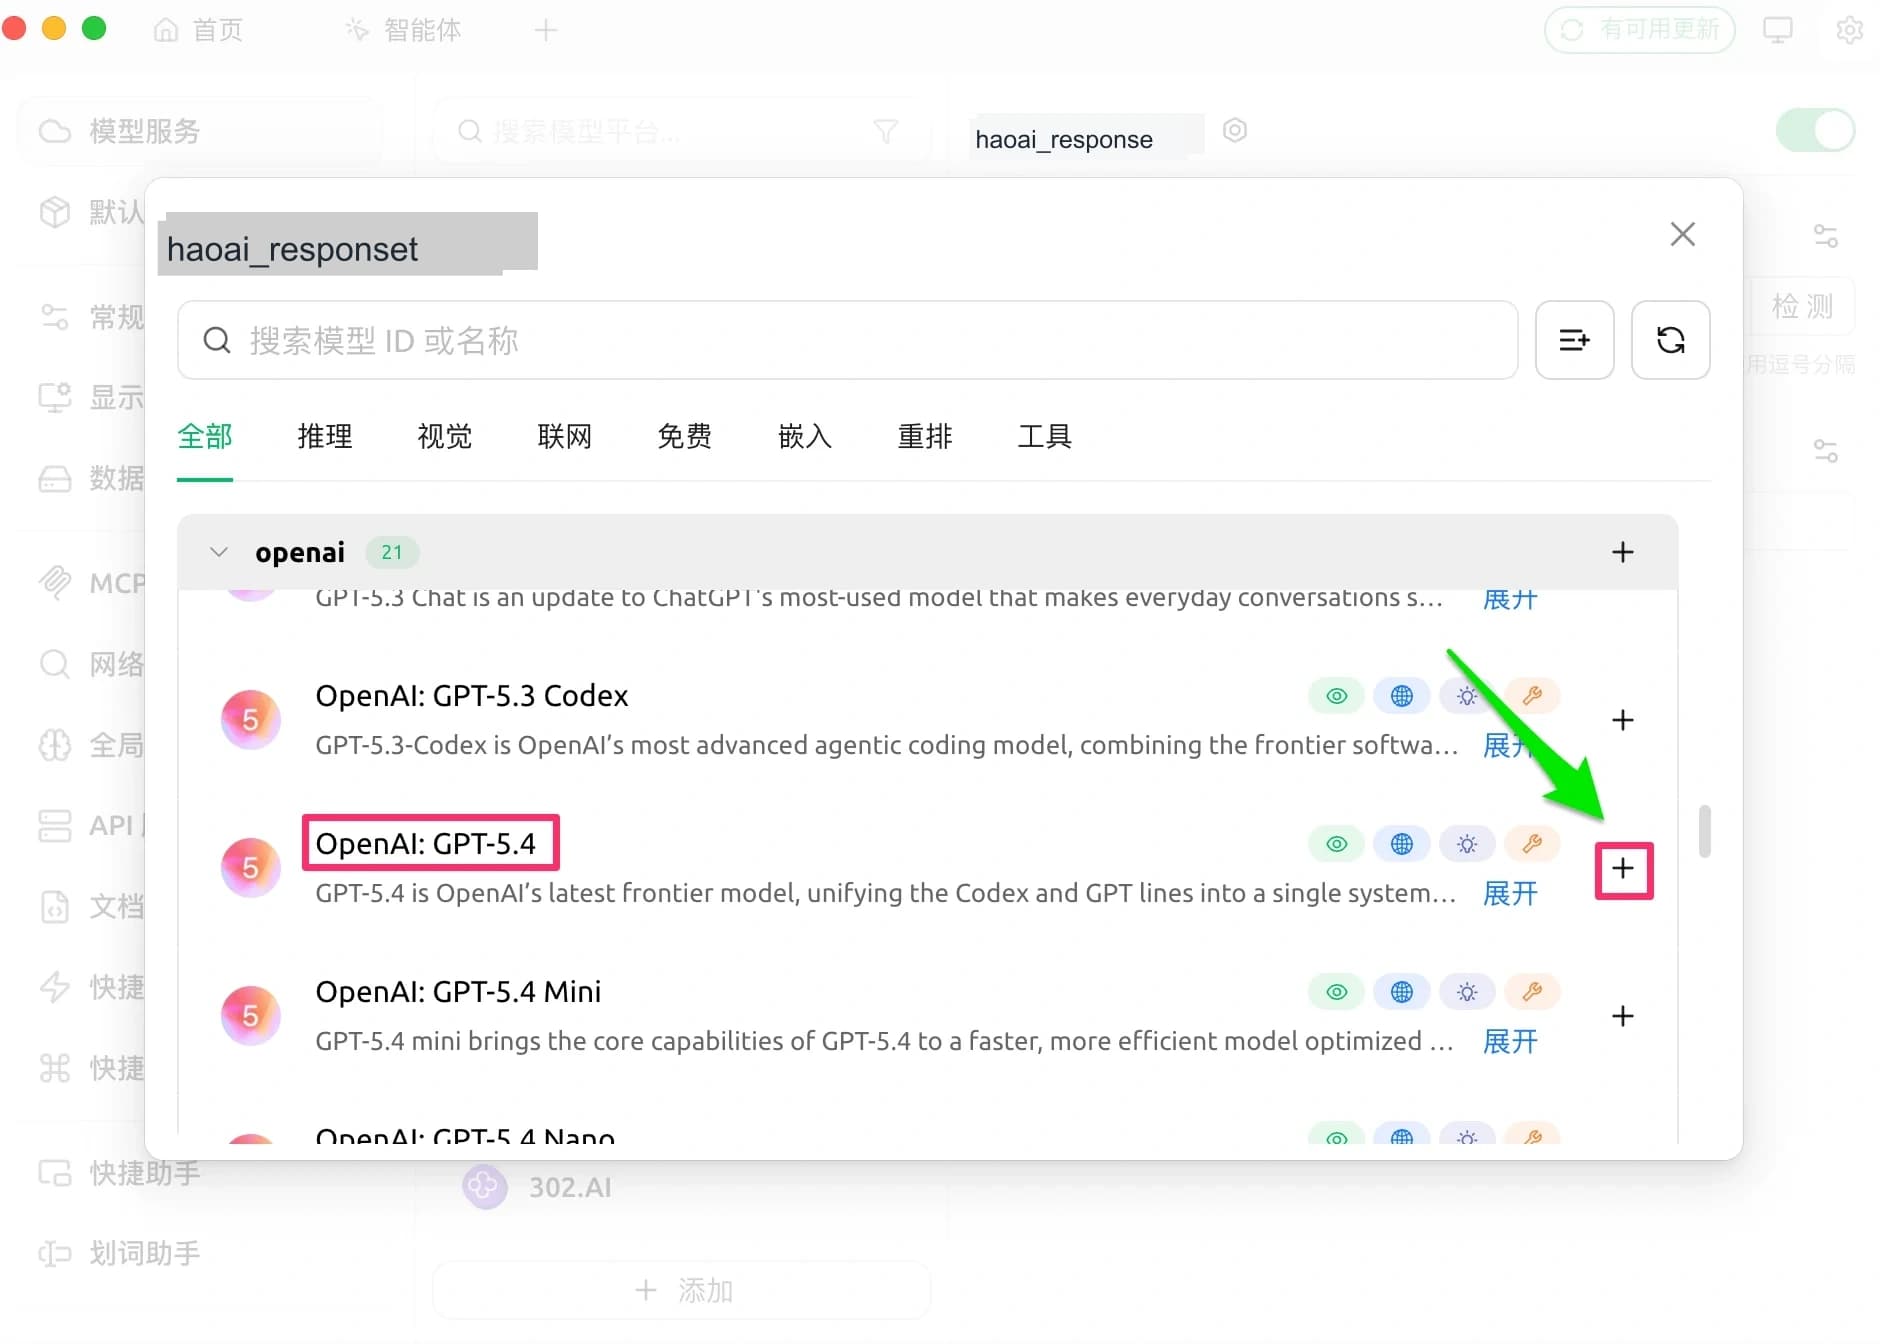Image resolution: width=1880 pixels, height=1344 pixels.
Task: Click the filter funnel in provider search
Action: click(885, 131)
